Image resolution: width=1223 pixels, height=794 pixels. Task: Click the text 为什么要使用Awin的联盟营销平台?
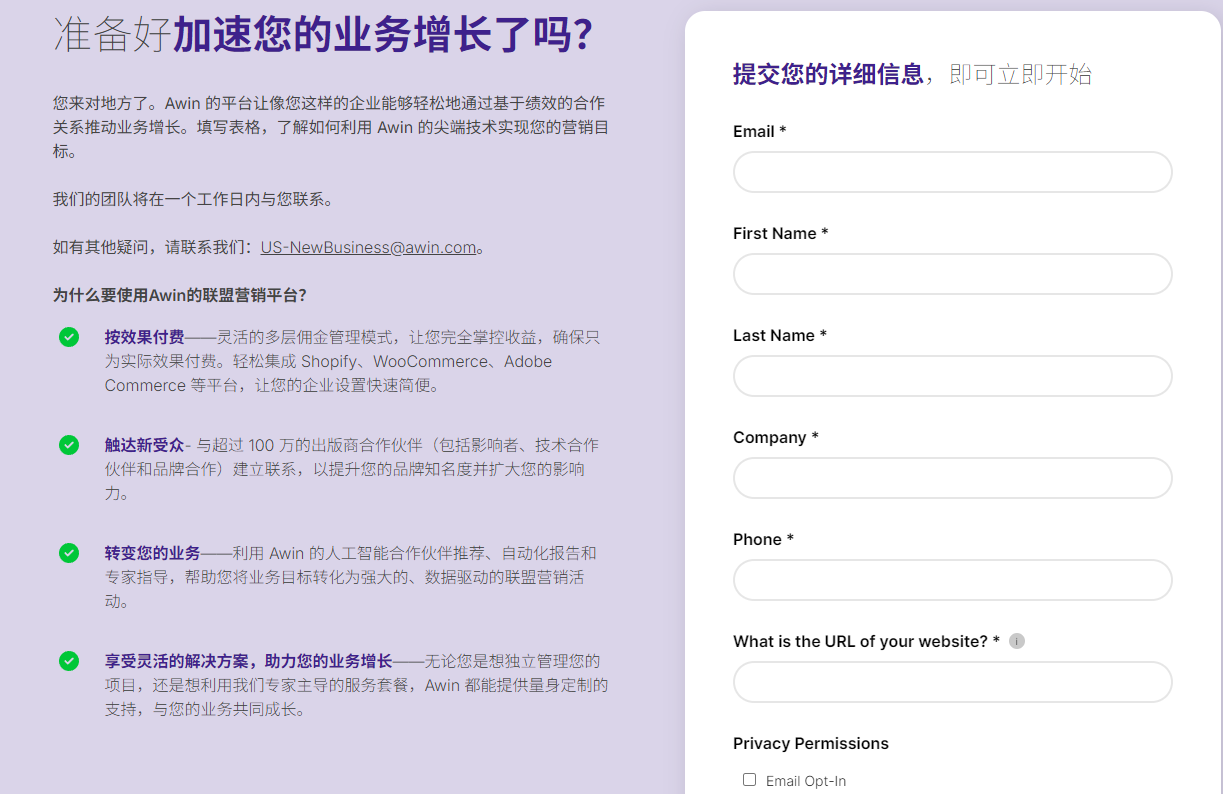pos(180,295)
